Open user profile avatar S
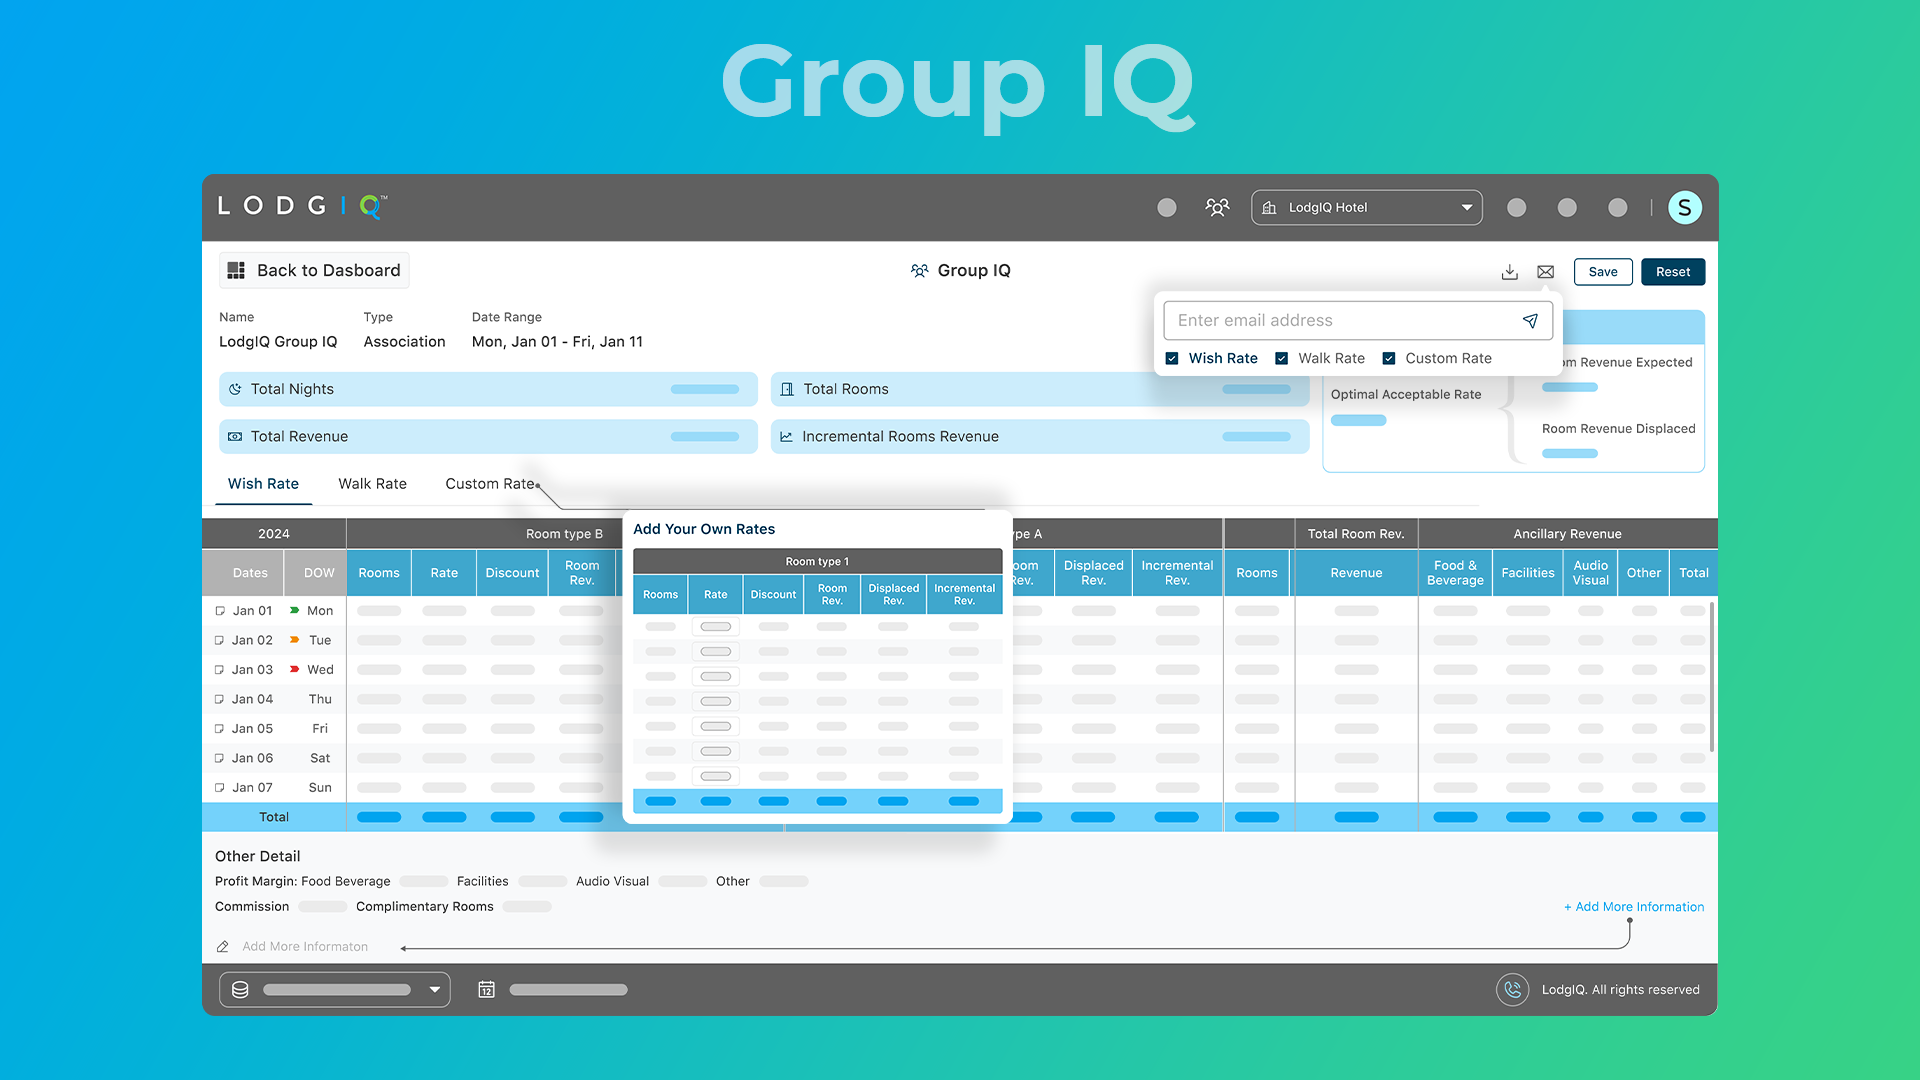 [1684, 207]
